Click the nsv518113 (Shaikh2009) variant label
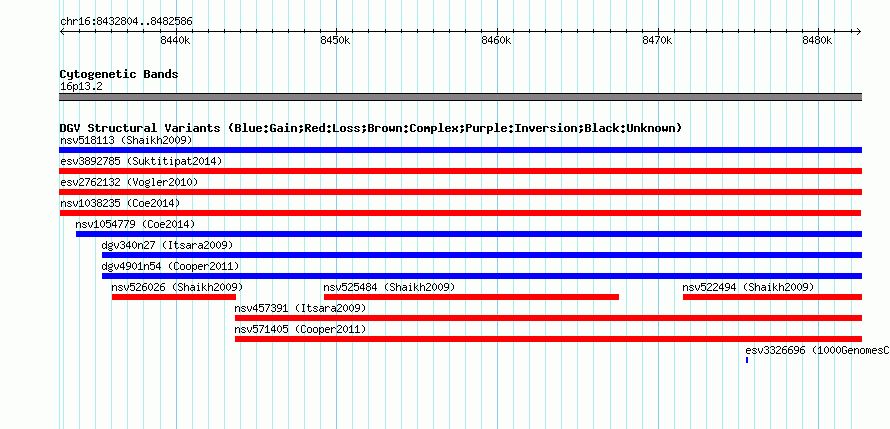 (126, 140)
